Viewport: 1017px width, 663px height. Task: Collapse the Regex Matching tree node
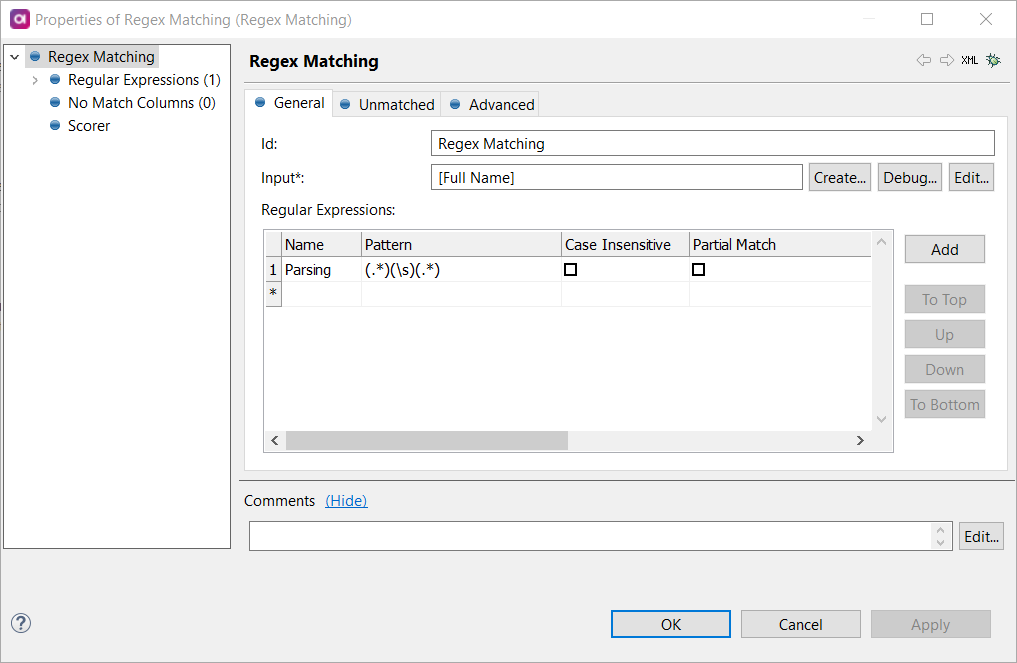coord(13,56)
